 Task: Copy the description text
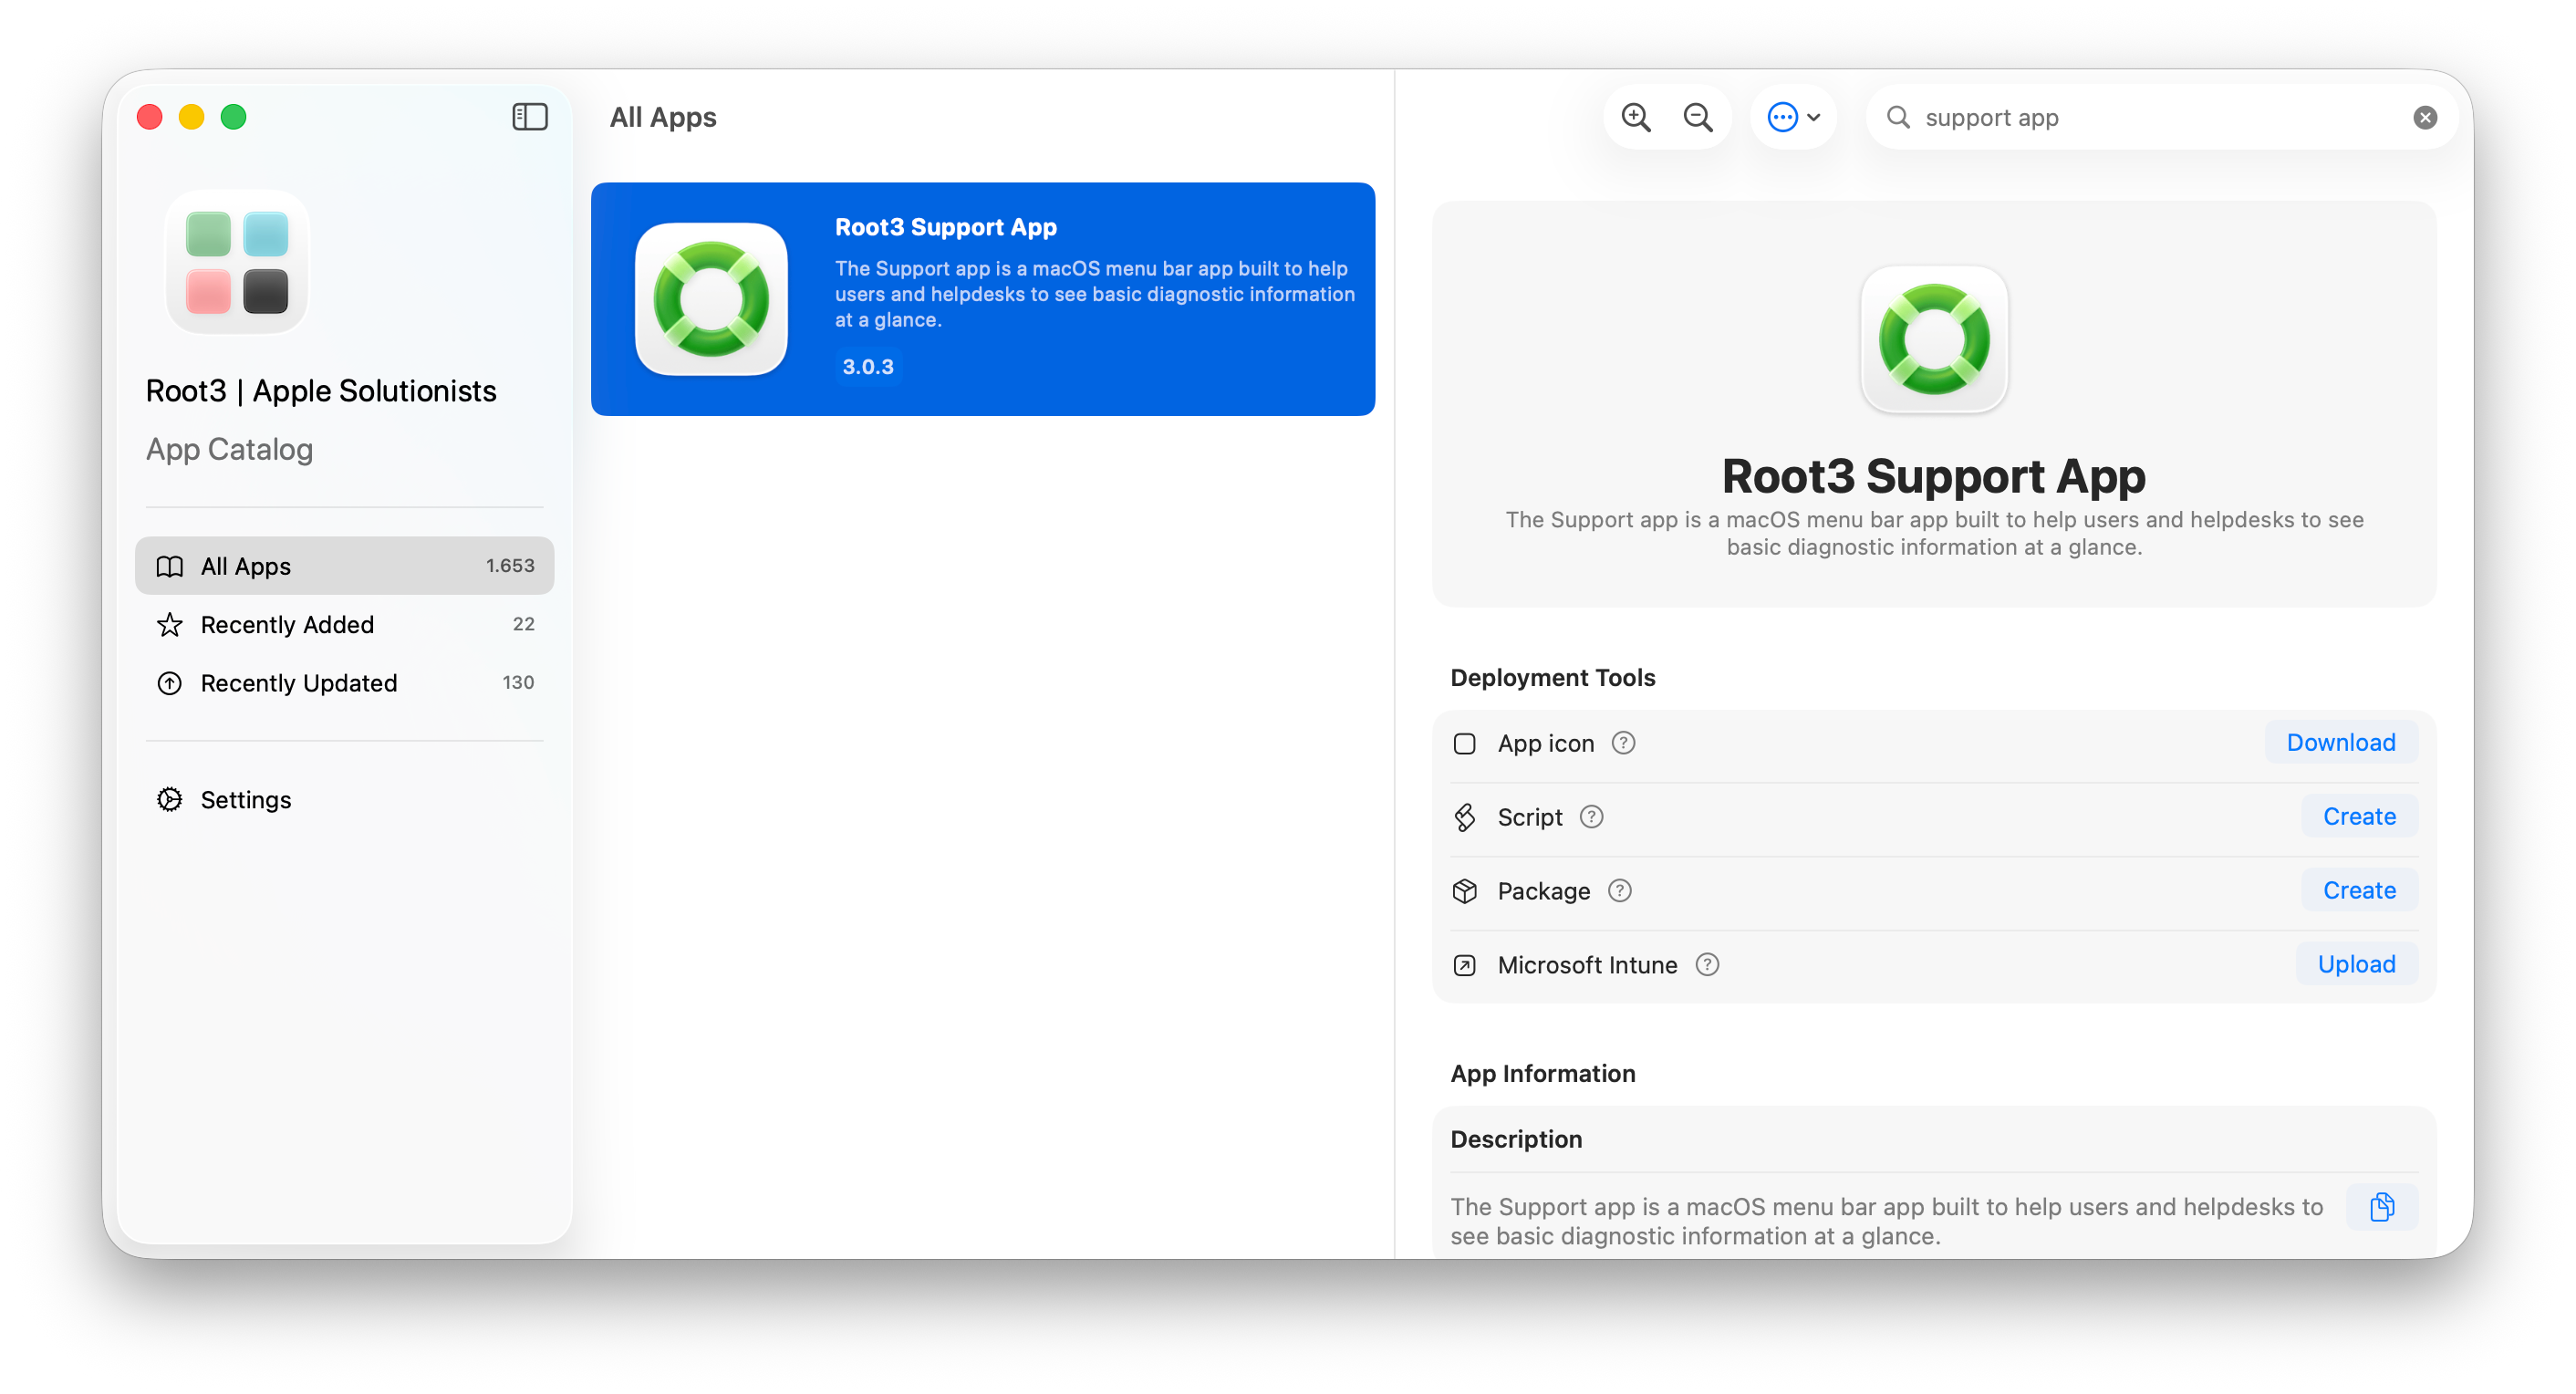pyautogui.click(x=2381, y=1207)
